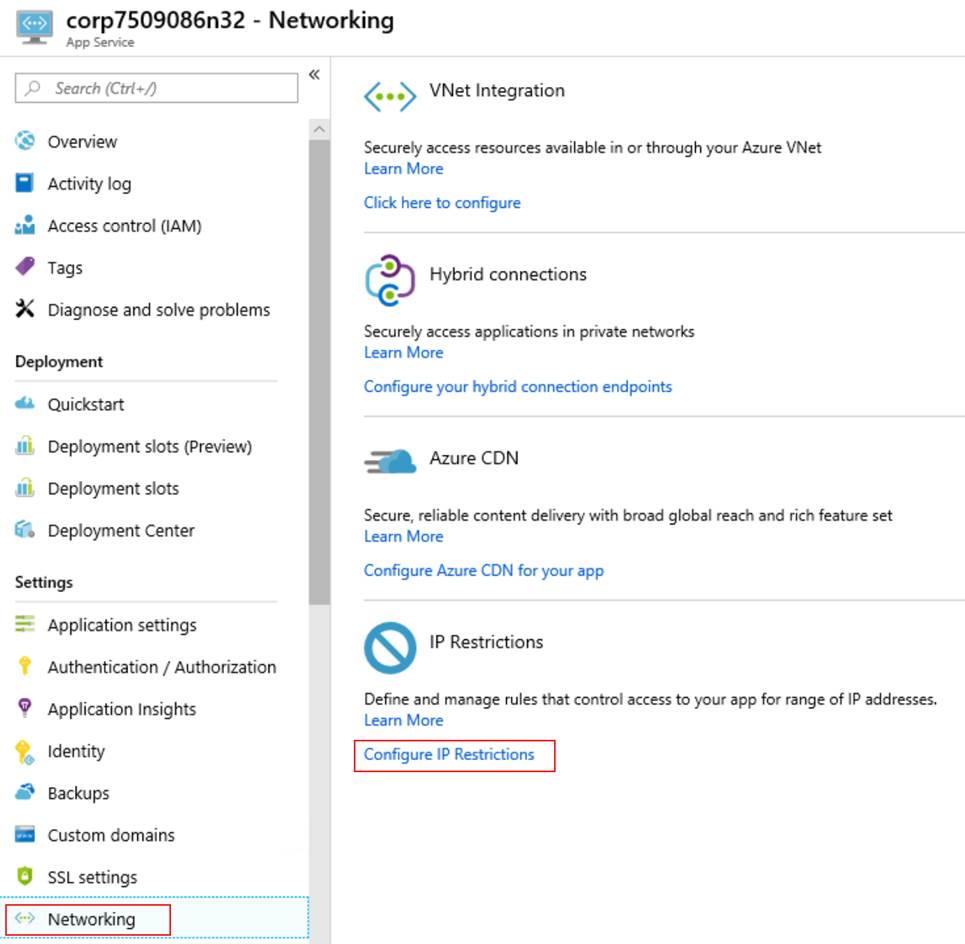Select Authentication / Authorization setting
The width and height of the screenshot is (965, 944).
162,667
